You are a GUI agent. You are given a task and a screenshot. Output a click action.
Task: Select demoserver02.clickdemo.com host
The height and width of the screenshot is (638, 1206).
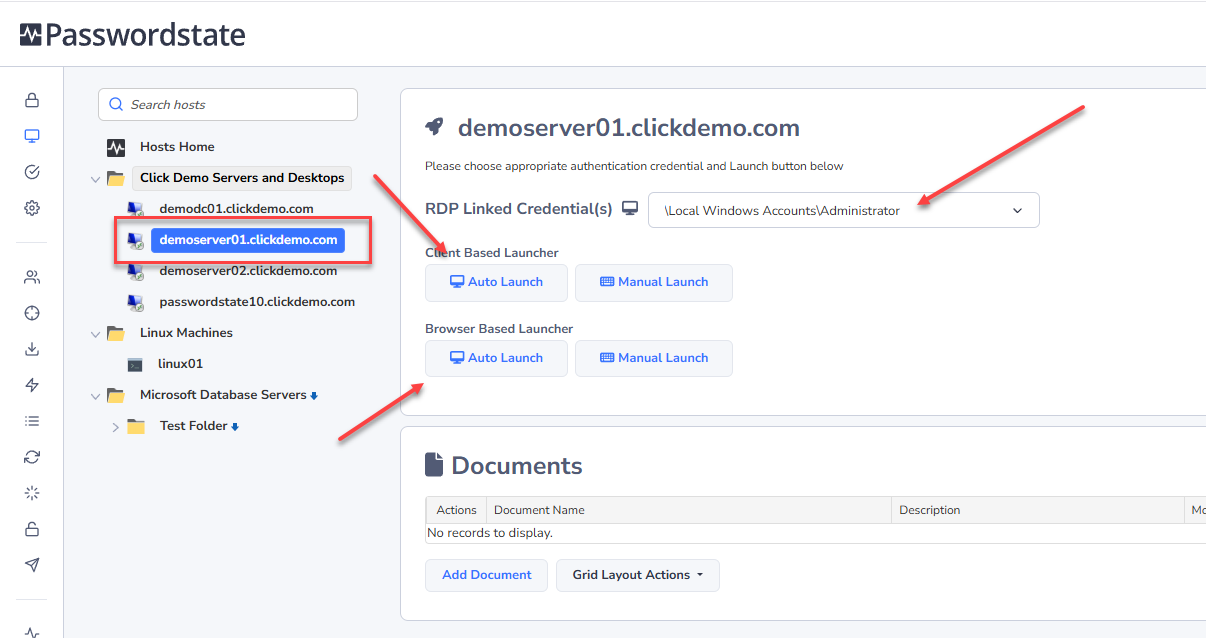248,271
